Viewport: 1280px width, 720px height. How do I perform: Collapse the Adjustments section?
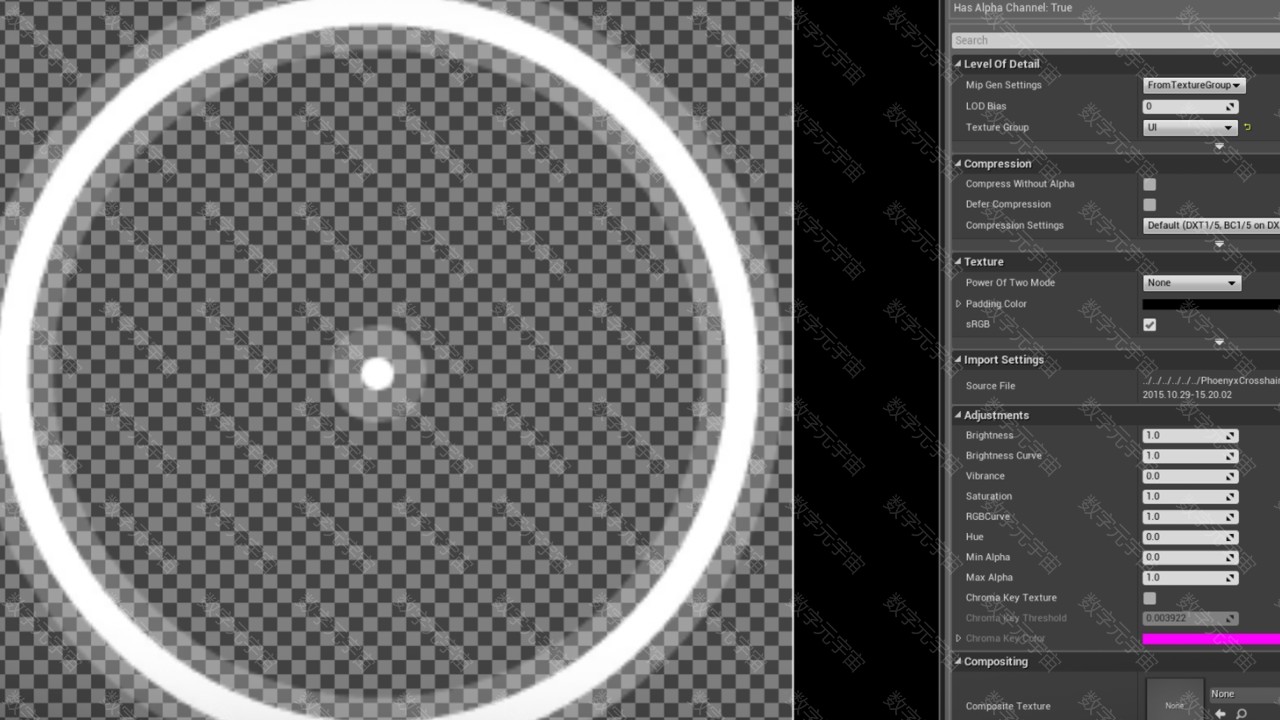[x=958, y=415]
